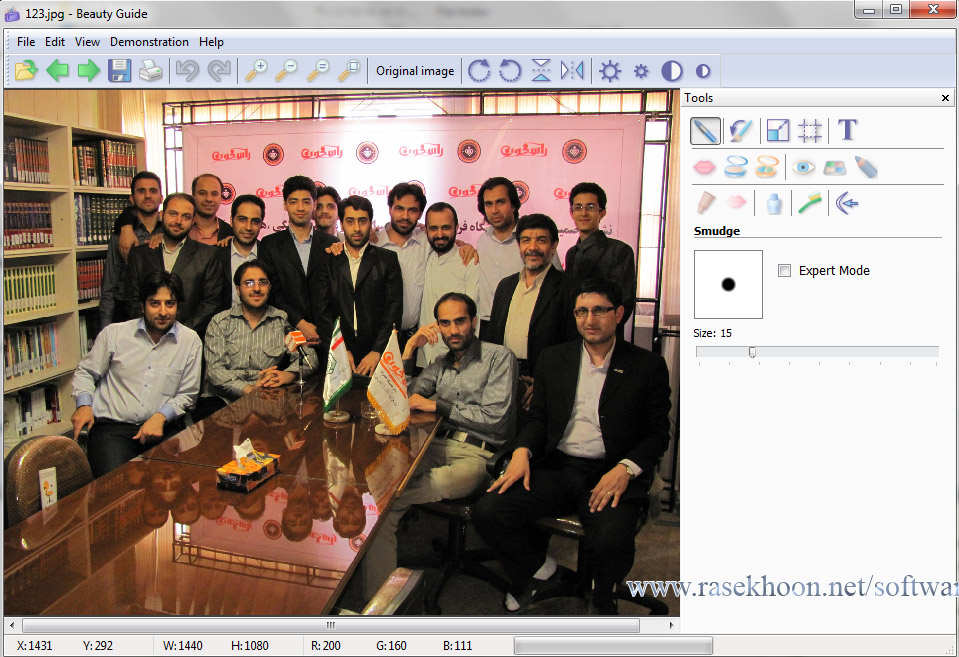The height and width of the screenshot is (657, 959).
Task: Redo the edit in the toolbar
Action: 218,70
